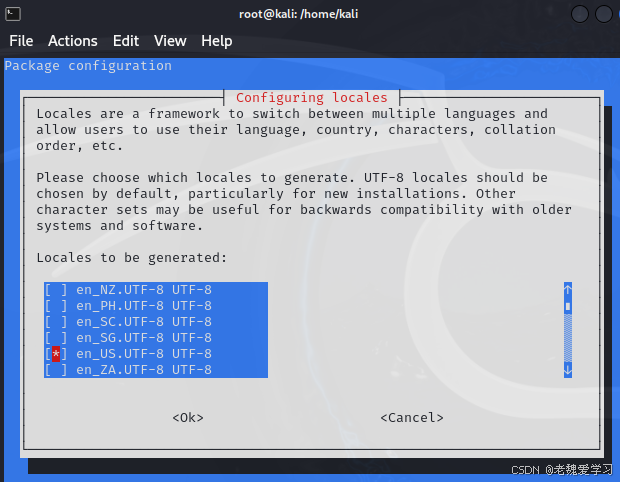The height and width of the screenshot is (482, 620).
Task: Click the second round window control button
Action: point(604,14)
